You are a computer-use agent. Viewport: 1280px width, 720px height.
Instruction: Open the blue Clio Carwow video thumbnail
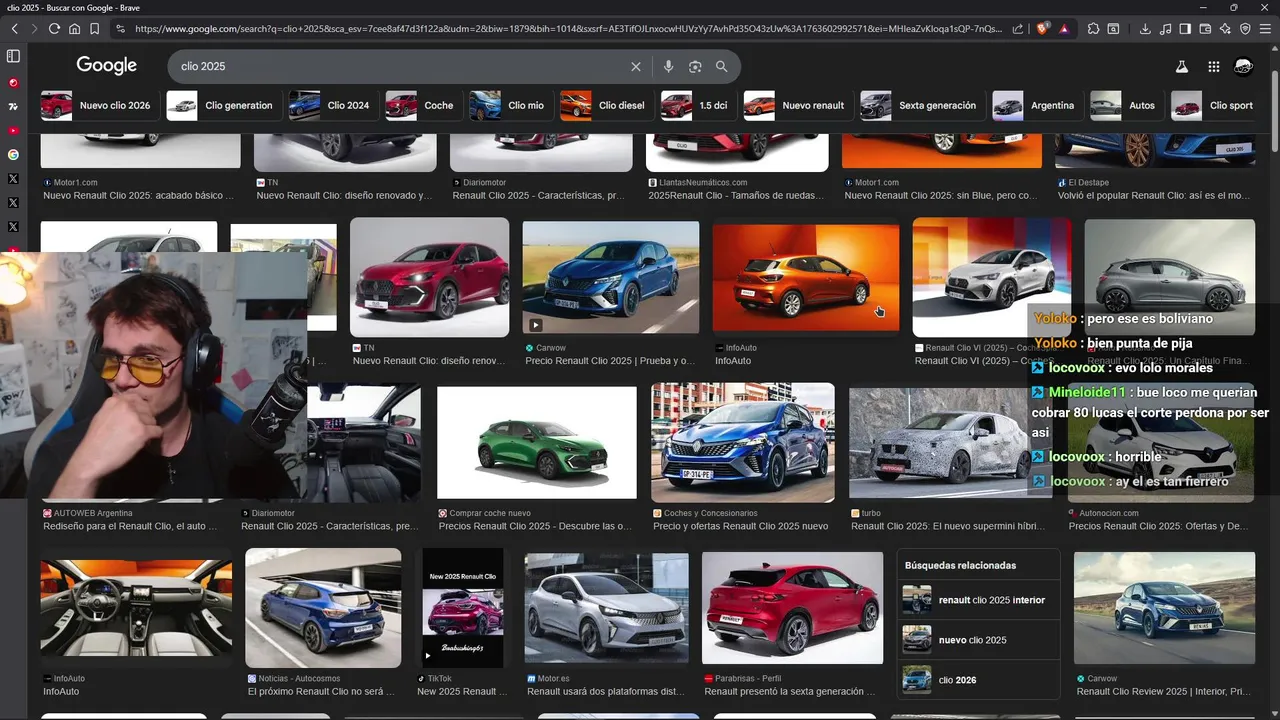(x=610, y=277)
